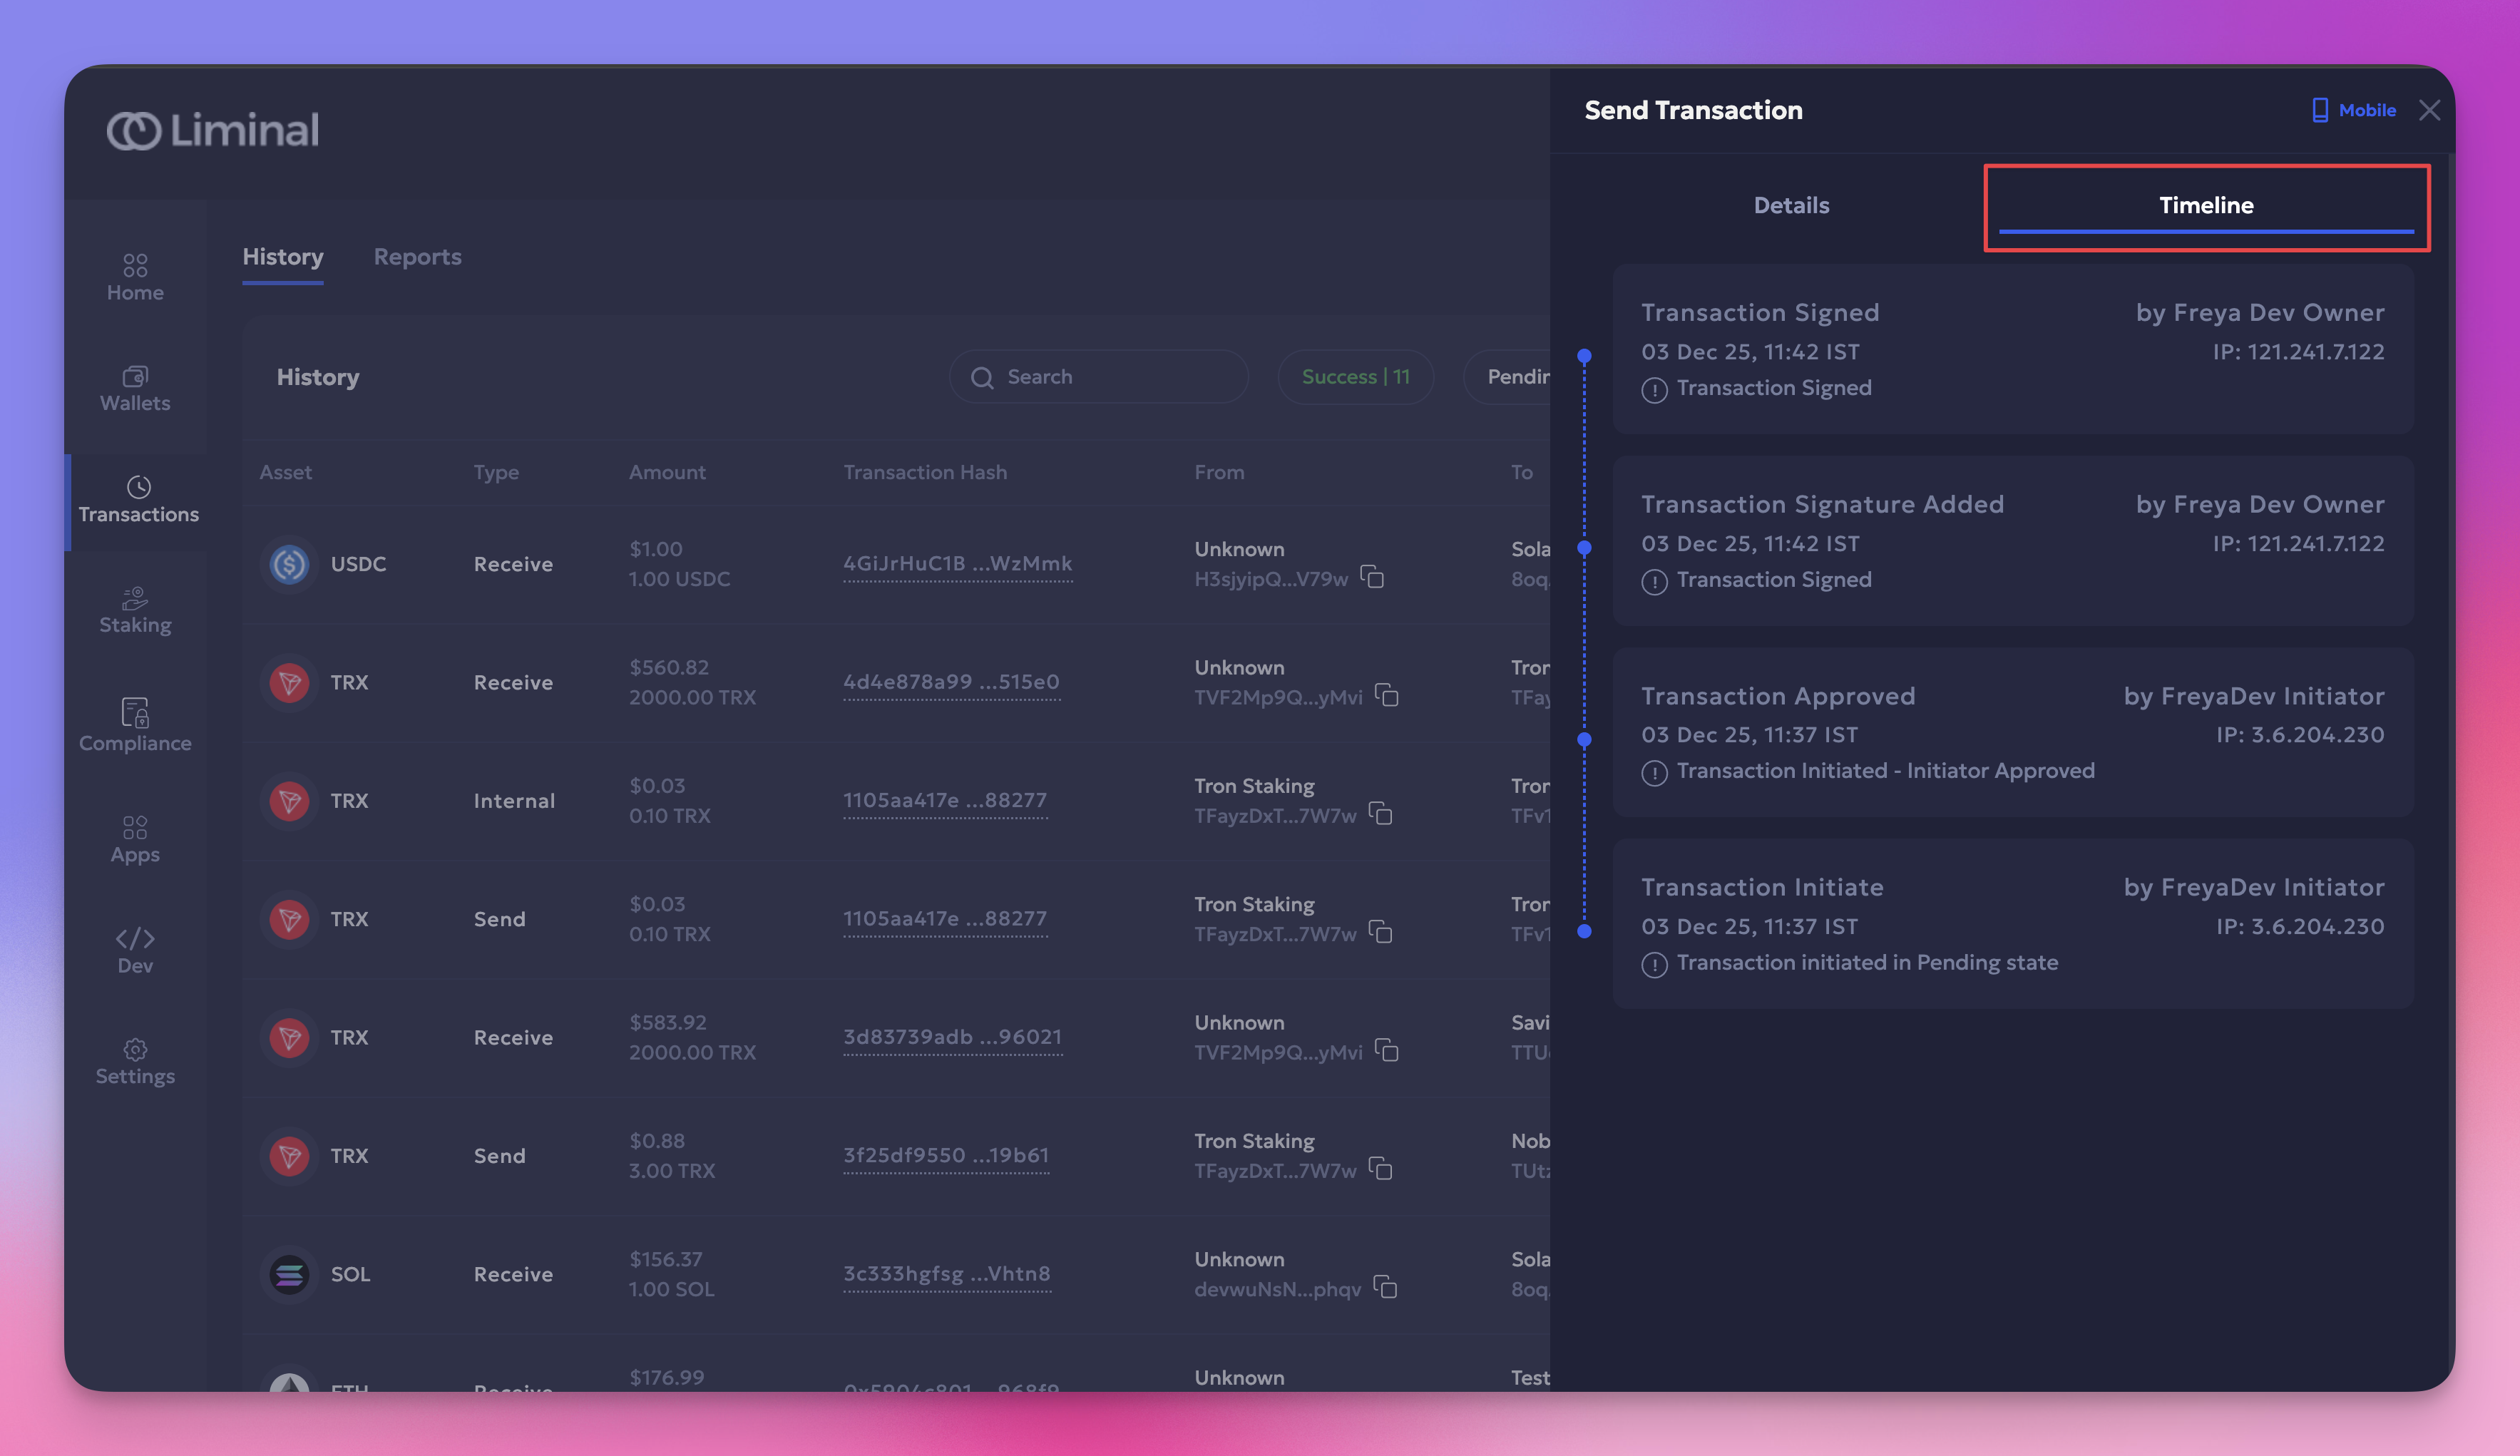Filter by Success | 11 status
The image size is (2520, 1456).
pos(1355,377)
